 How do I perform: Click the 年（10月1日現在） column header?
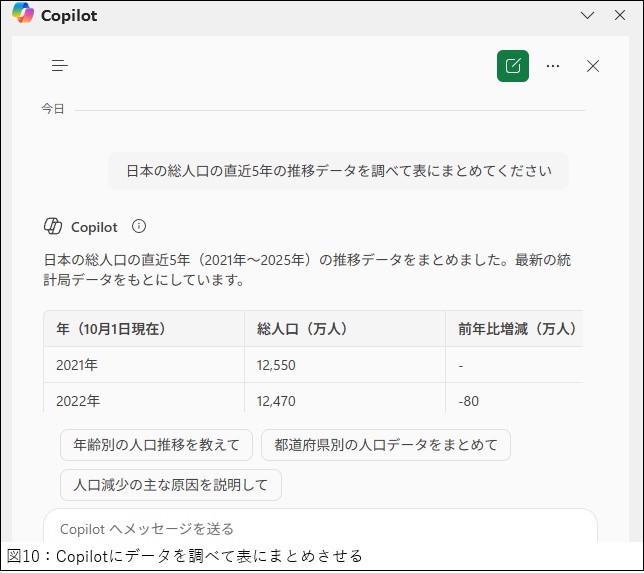point(112,329)
